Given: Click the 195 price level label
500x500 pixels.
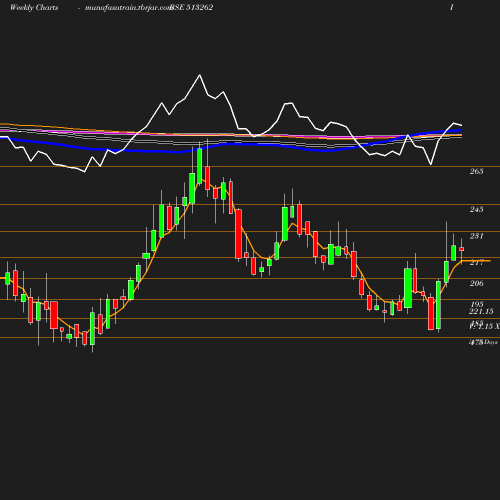Looking at the screenshot, I should coord(477,304).
